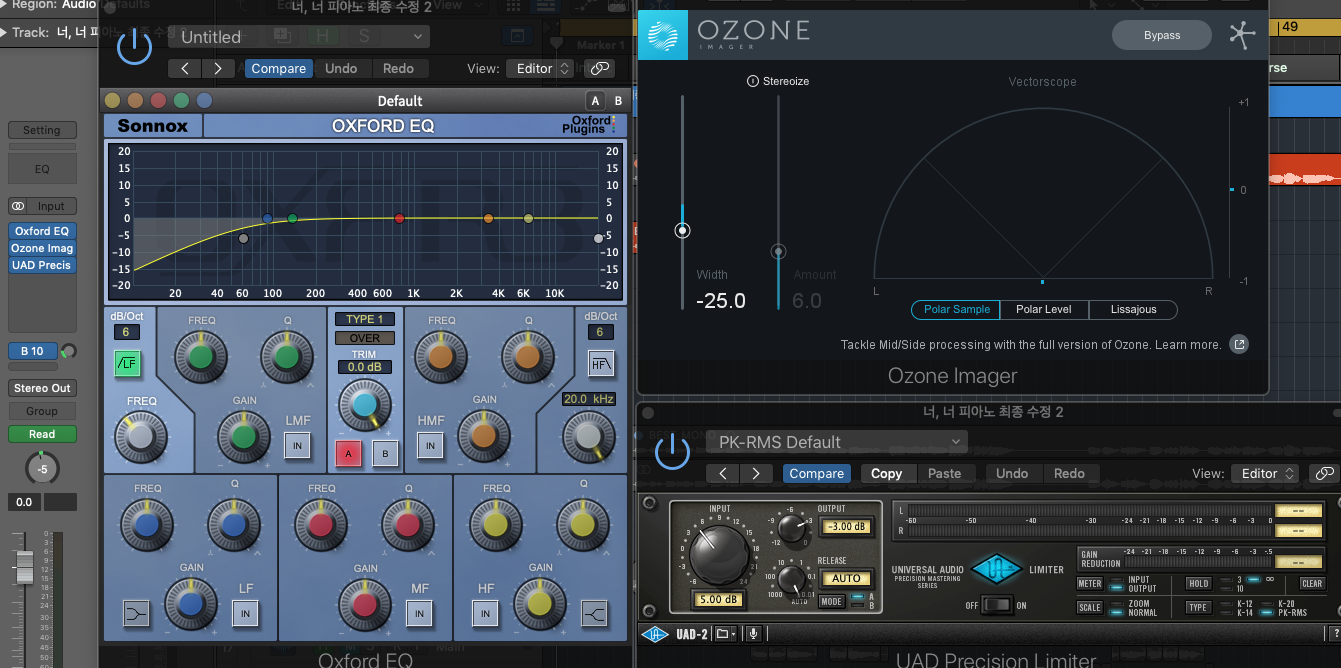1341x668 pixels.
Task: Click the low filter dB/Oct value 6
Action: point(126,332)
